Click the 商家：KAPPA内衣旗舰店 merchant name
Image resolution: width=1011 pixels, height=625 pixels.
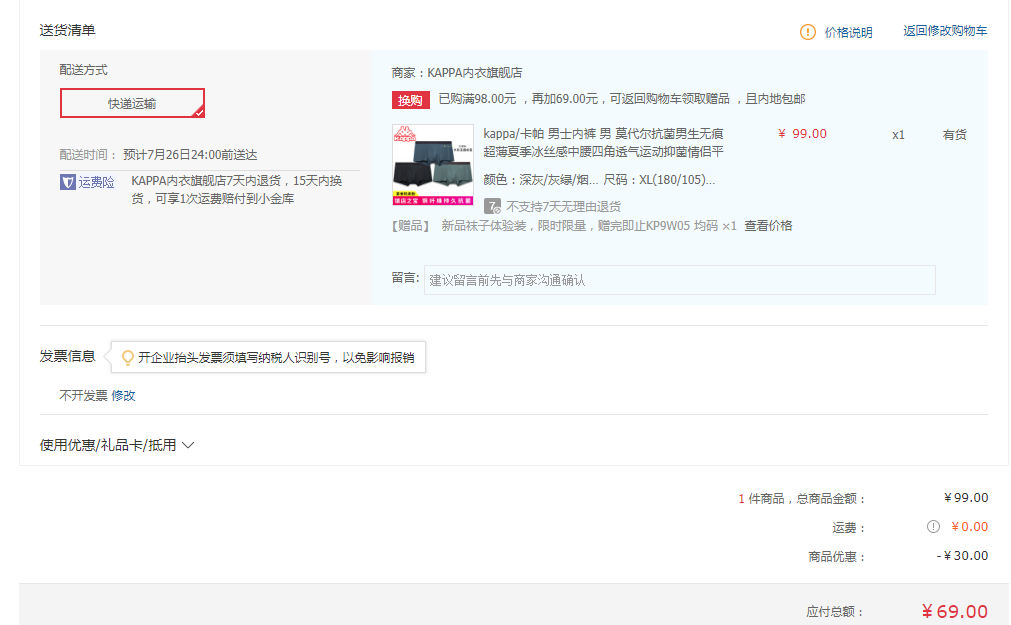456,73
